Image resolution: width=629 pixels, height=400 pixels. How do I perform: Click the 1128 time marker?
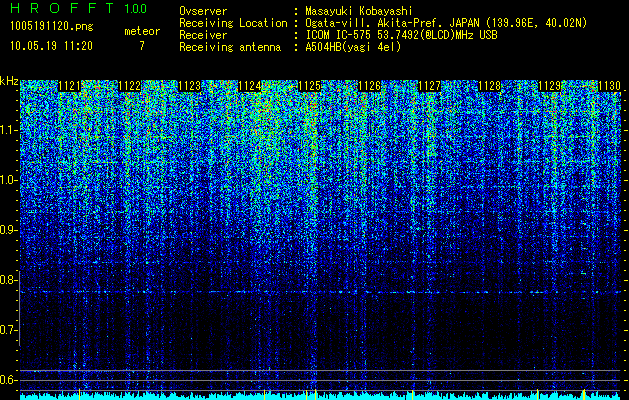coord(489,86)
